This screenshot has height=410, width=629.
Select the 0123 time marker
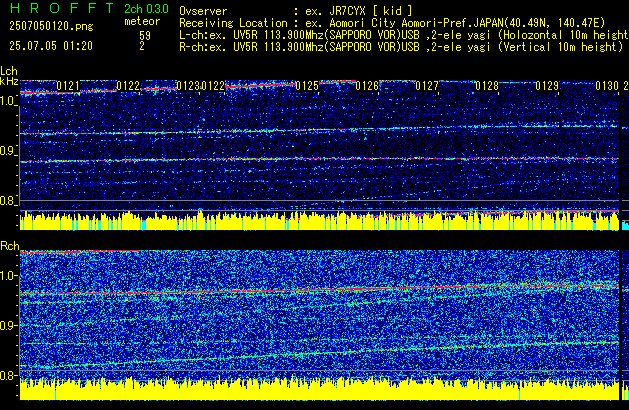(188, 86)
